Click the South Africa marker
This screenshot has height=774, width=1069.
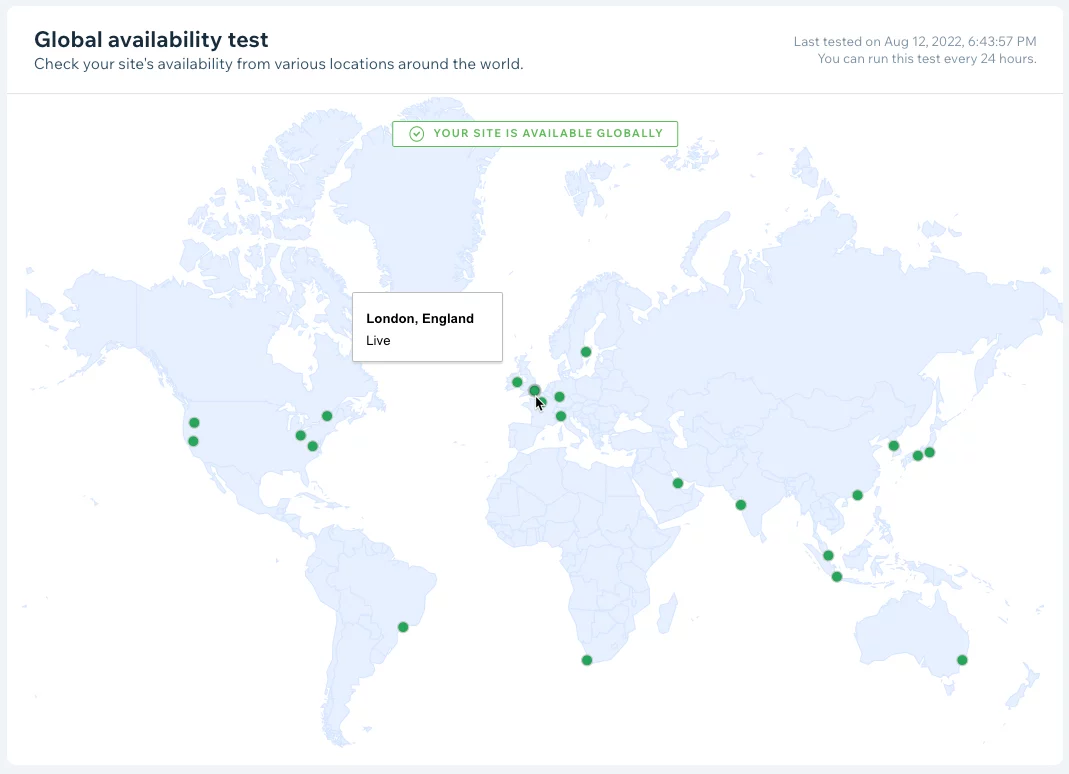[x=587, y=660]
